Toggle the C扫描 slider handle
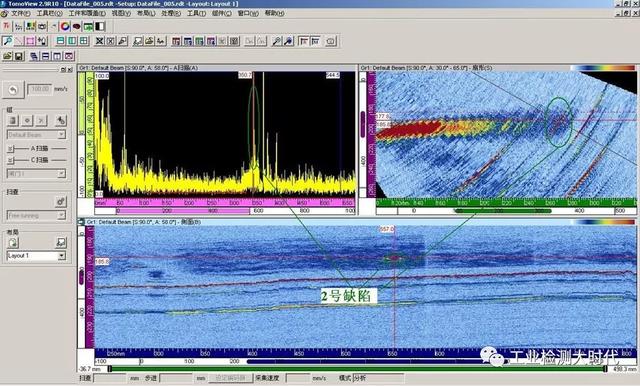 pyautogui.click(x=11, y=160)
